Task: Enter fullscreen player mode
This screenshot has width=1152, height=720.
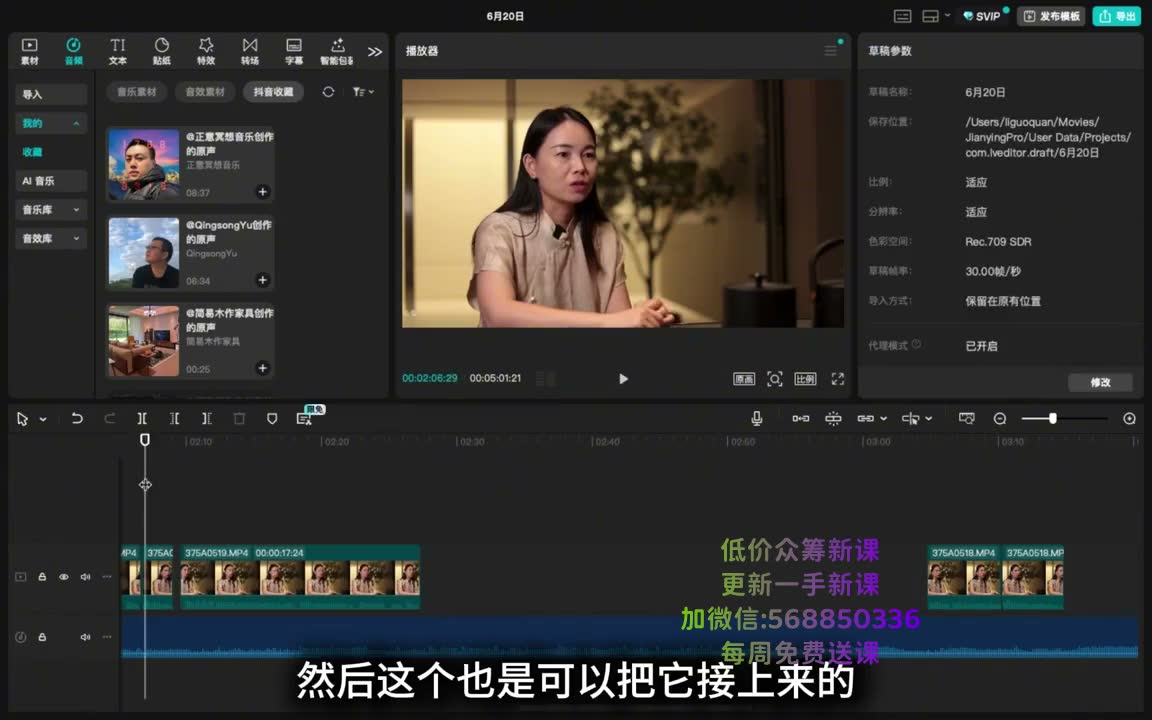Action: coord(838,378)
